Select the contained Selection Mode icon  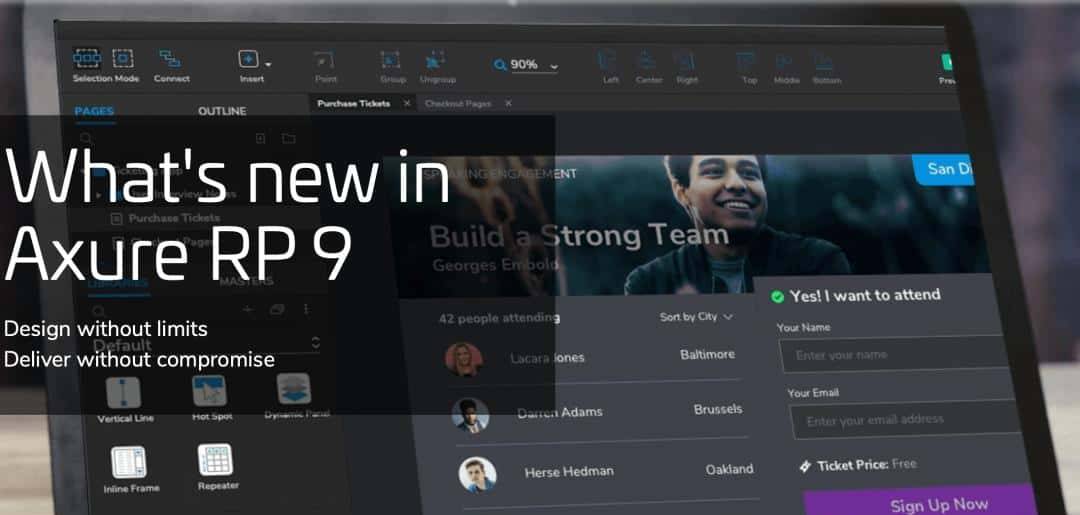(123, 59)
